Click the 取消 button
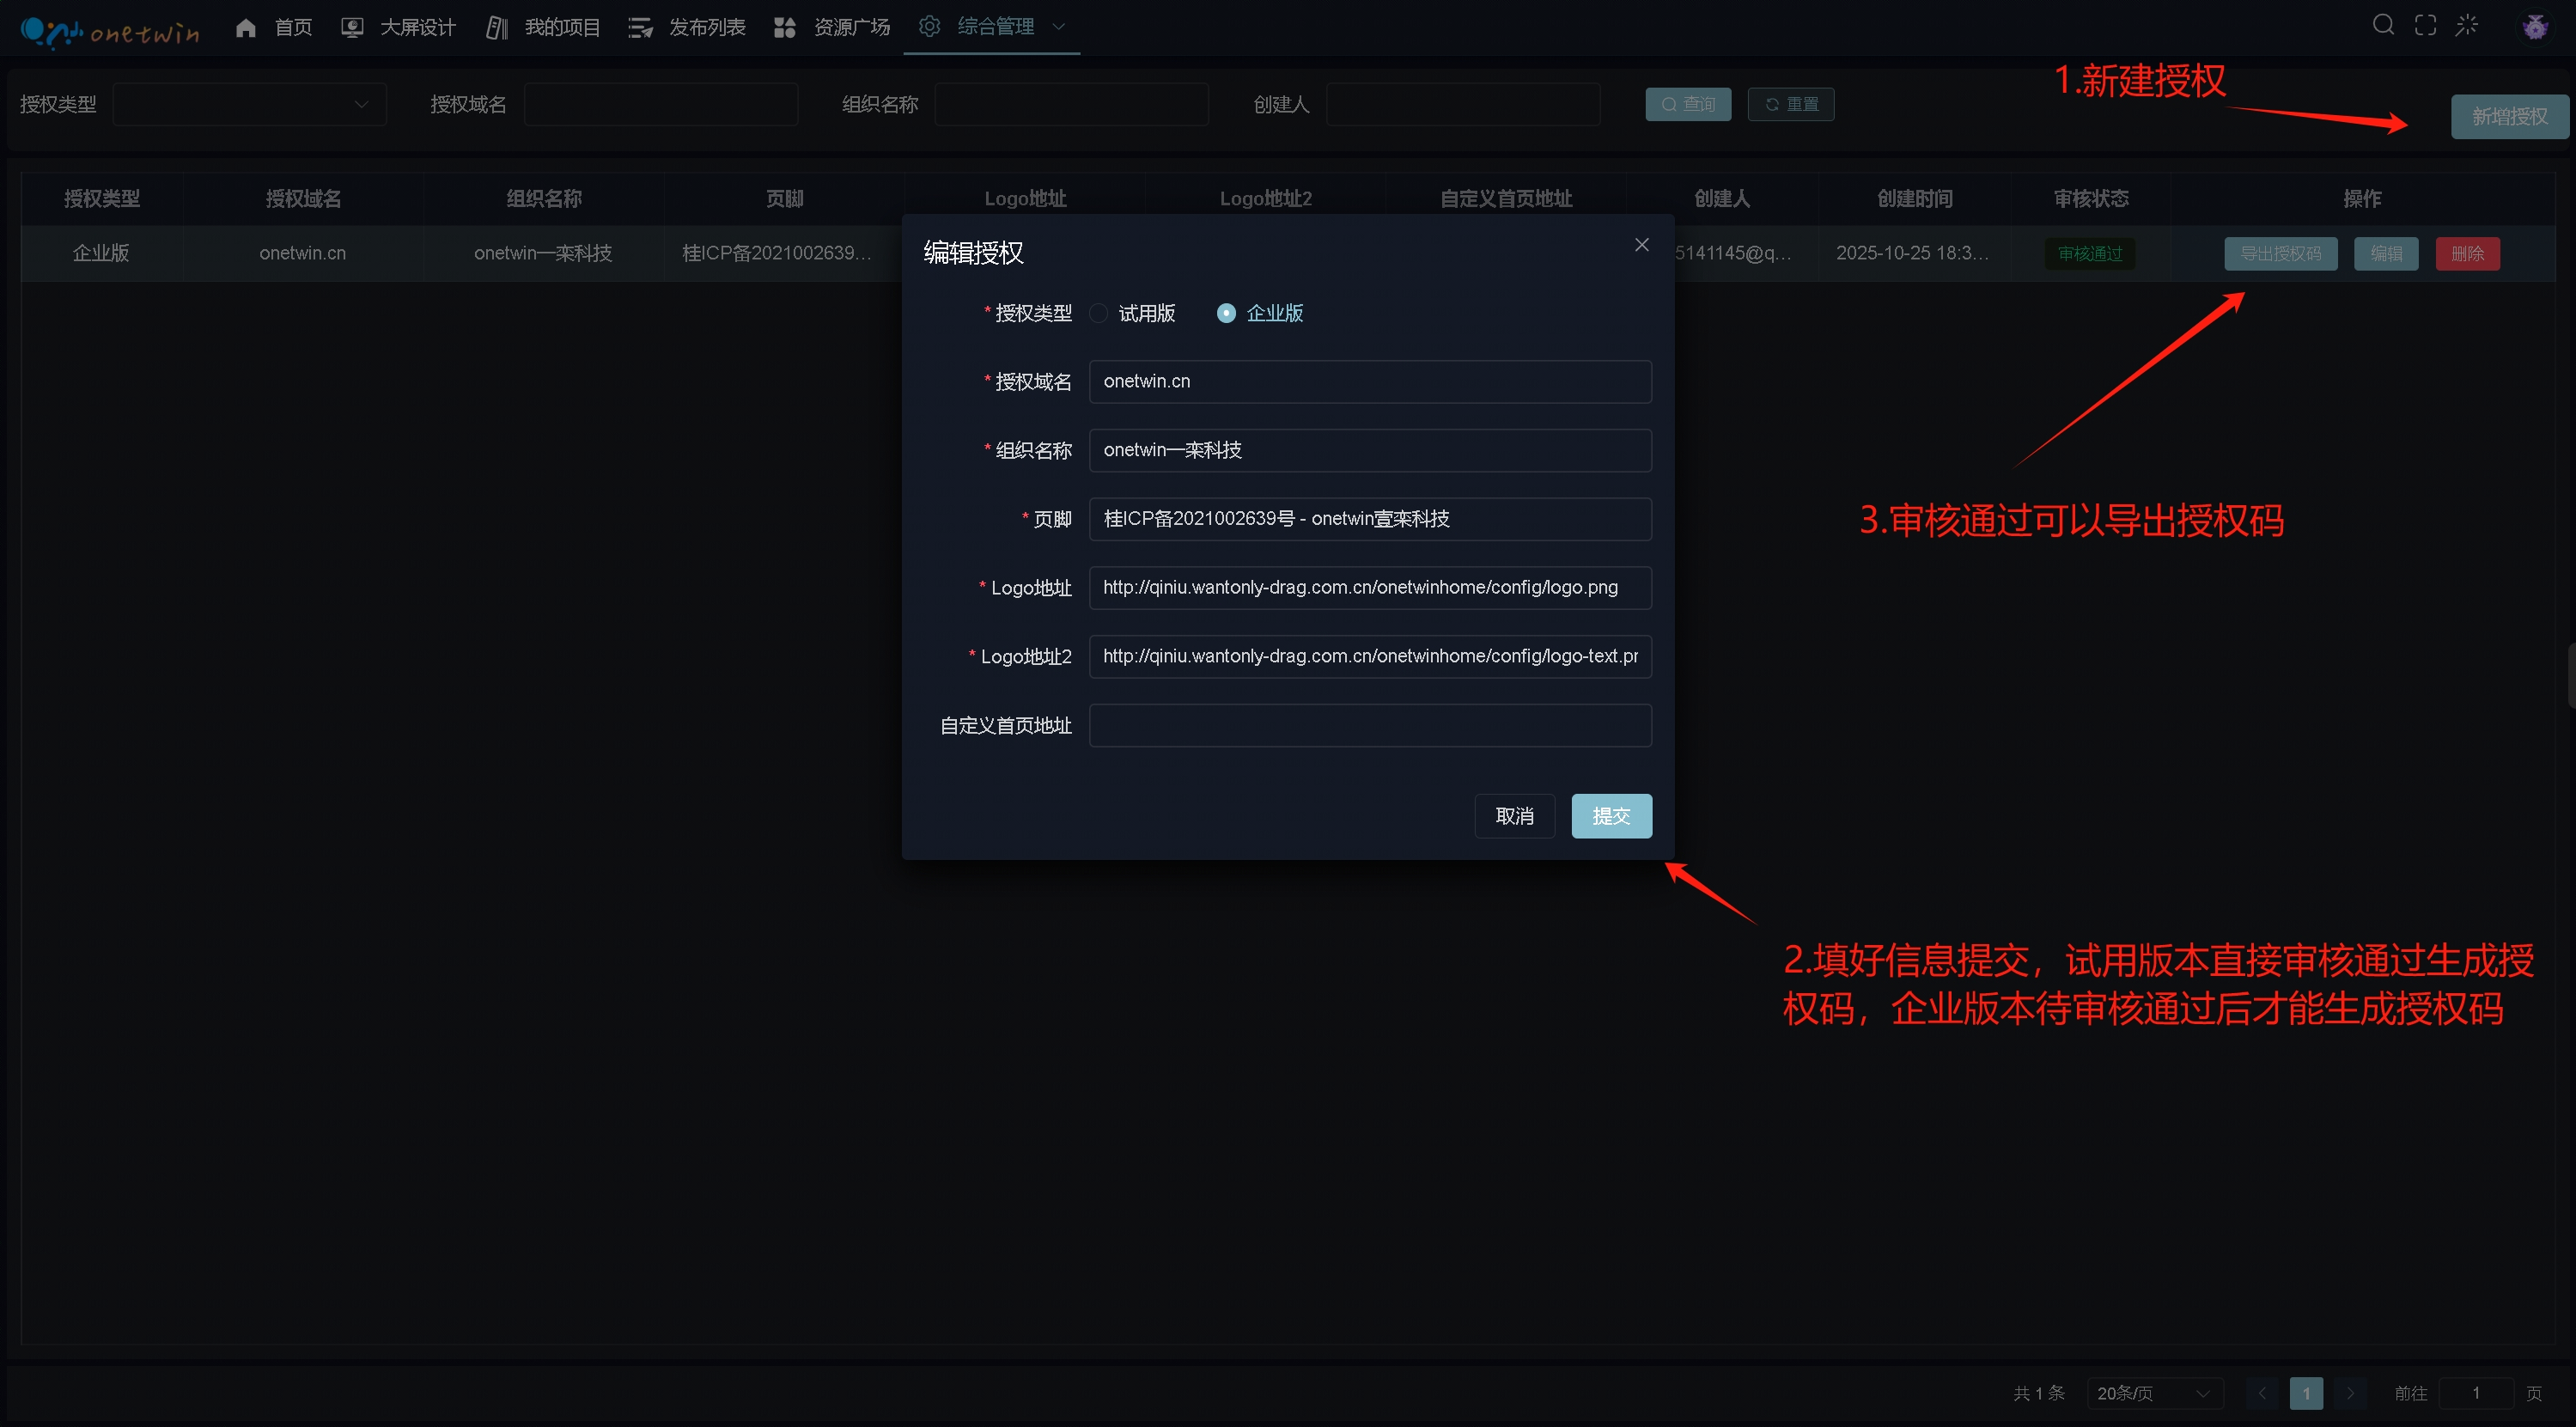 point(1514,816)
